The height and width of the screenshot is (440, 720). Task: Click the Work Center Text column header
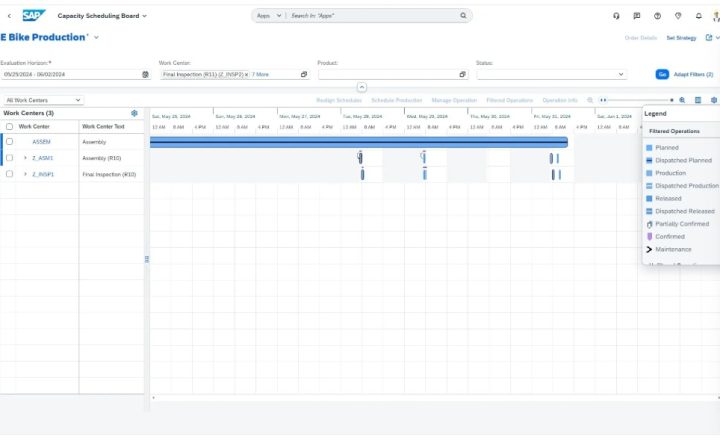[x=103, y=126]
